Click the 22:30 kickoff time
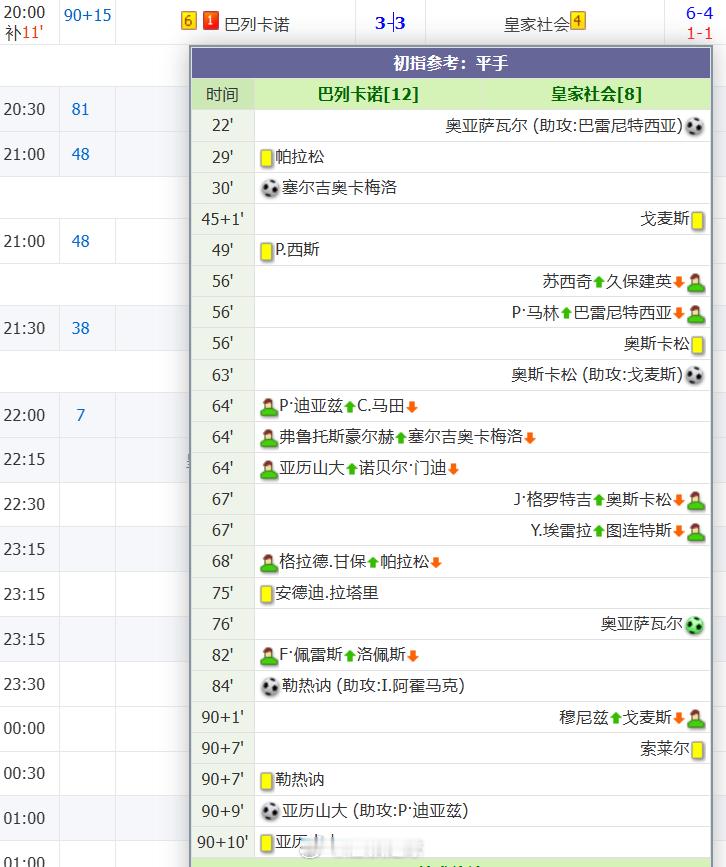The image size is (726, 867). [x=24, y=504]
